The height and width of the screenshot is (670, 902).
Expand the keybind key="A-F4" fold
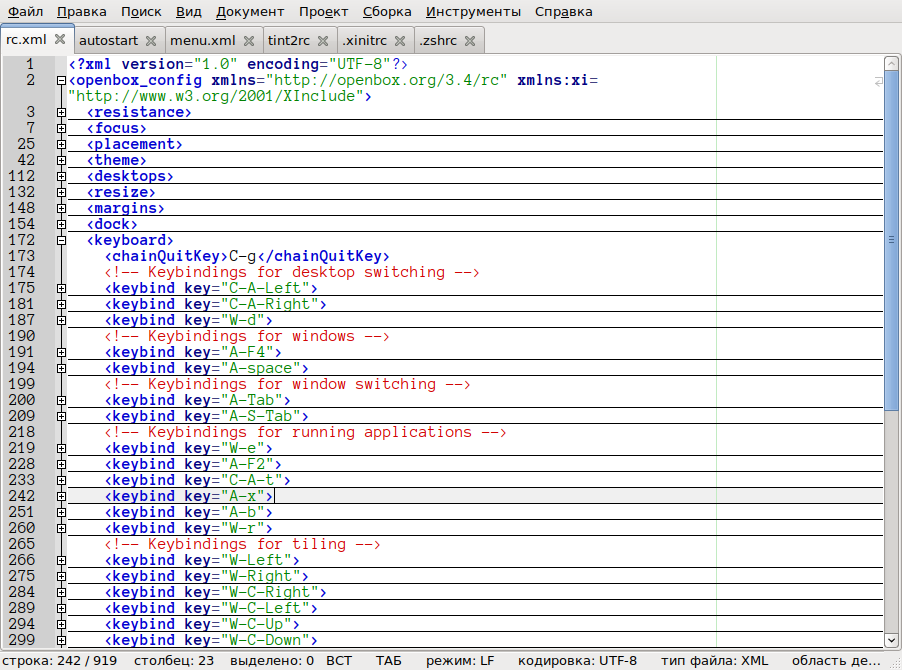point(62,352)
